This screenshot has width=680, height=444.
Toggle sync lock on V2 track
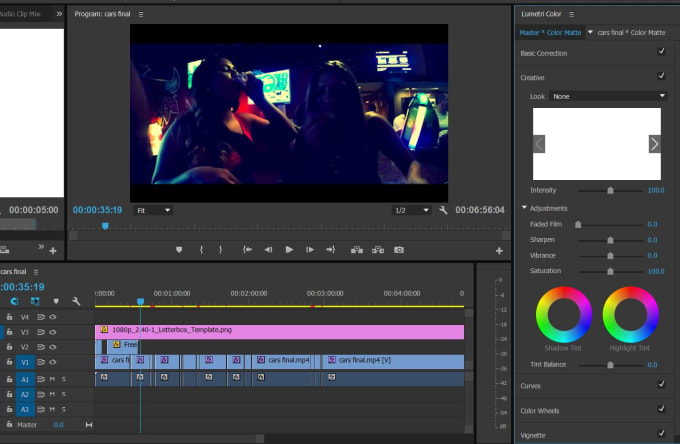[41, 347]
